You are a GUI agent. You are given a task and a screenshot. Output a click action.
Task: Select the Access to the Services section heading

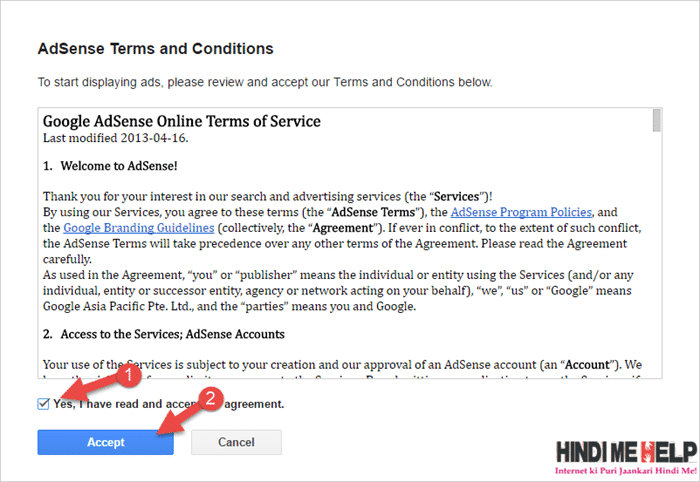click(x=163, y=334)
